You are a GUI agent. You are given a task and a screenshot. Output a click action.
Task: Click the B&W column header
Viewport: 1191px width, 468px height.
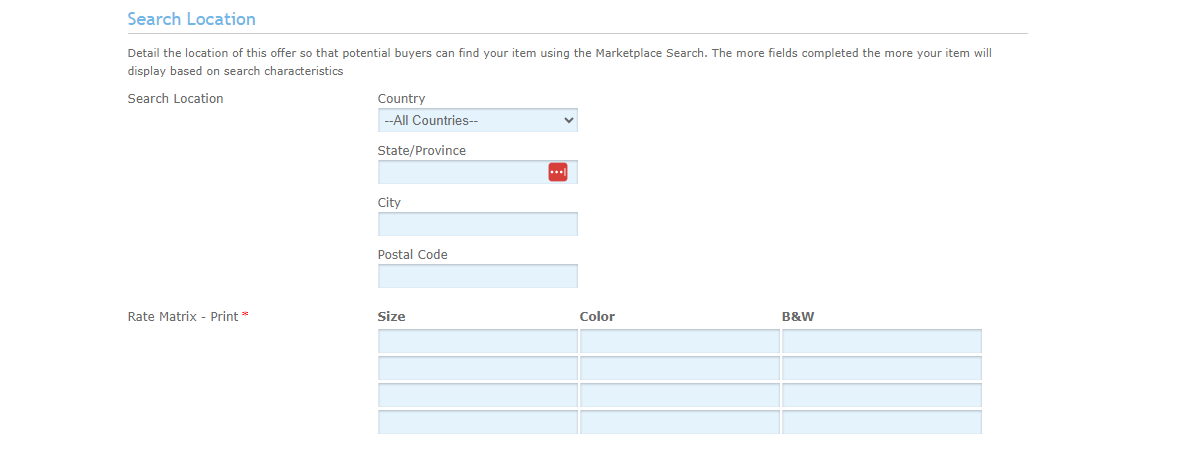[798, 317]
